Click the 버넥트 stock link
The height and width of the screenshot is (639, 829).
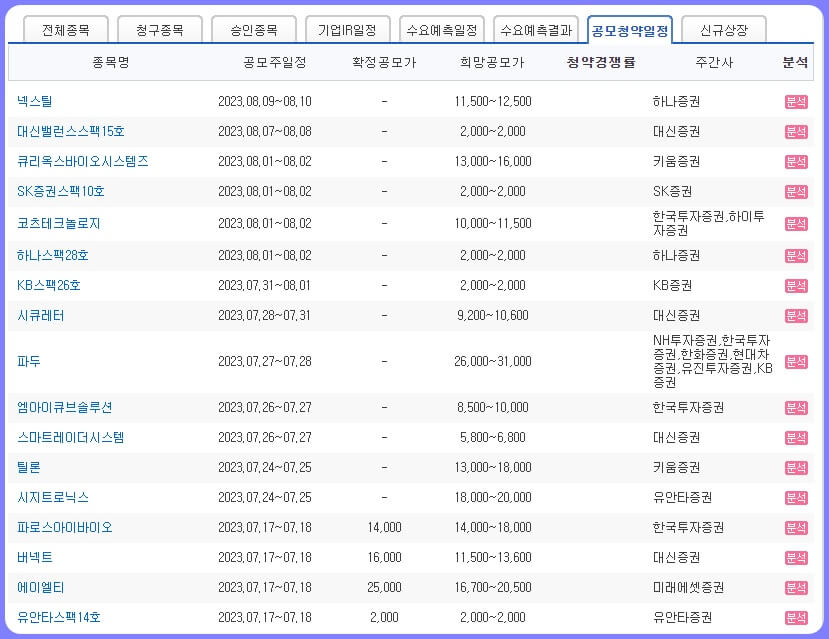pos(34,558)
